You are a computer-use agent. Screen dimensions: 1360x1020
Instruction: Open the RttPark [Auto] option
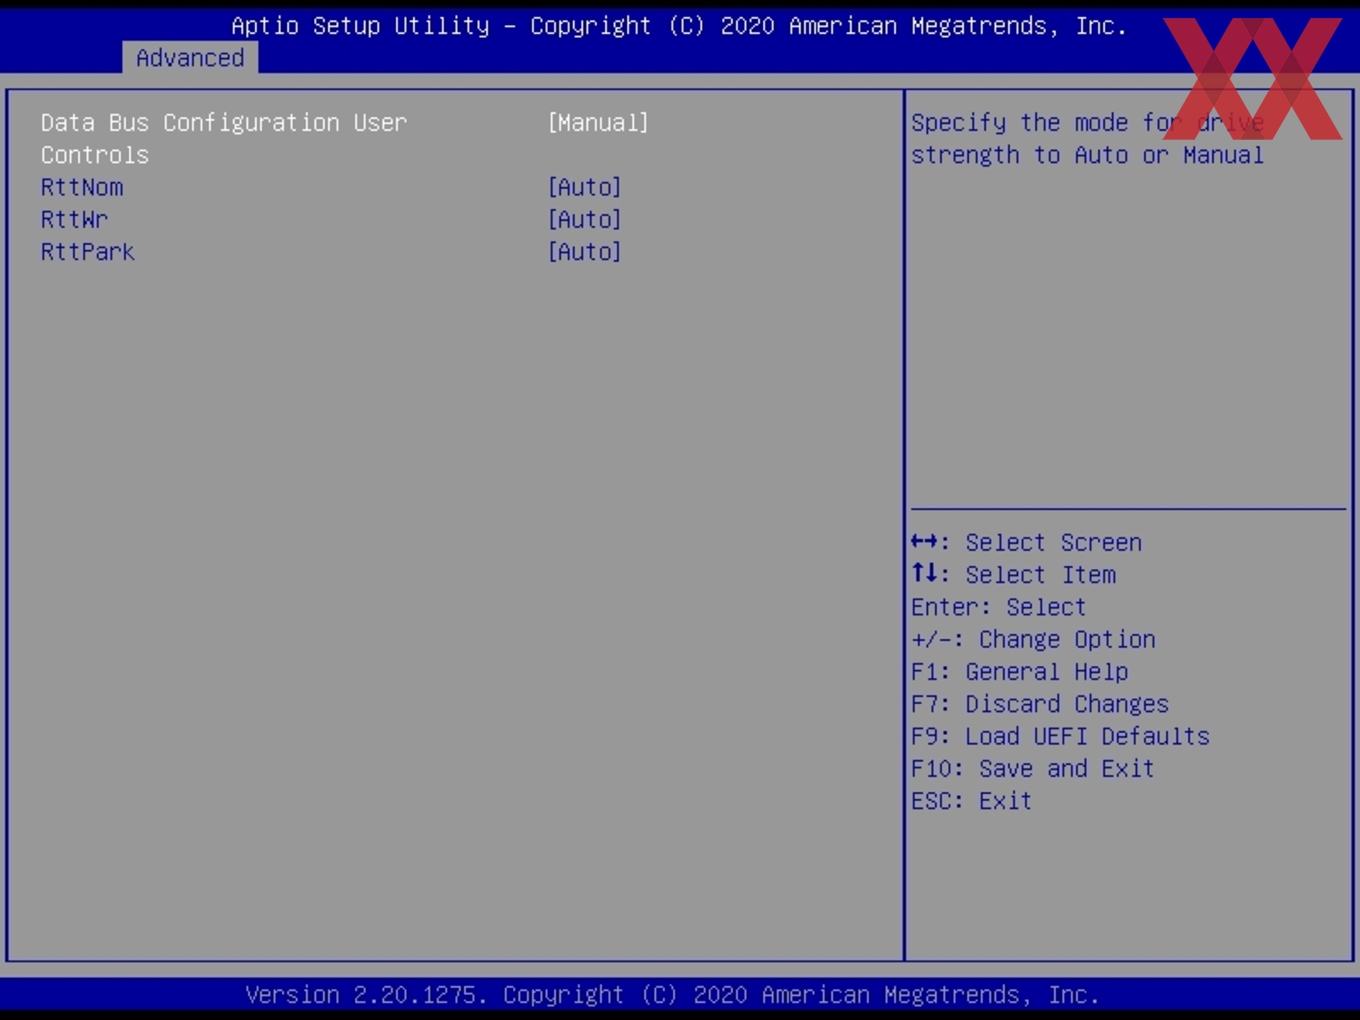[x=584, y=251]
